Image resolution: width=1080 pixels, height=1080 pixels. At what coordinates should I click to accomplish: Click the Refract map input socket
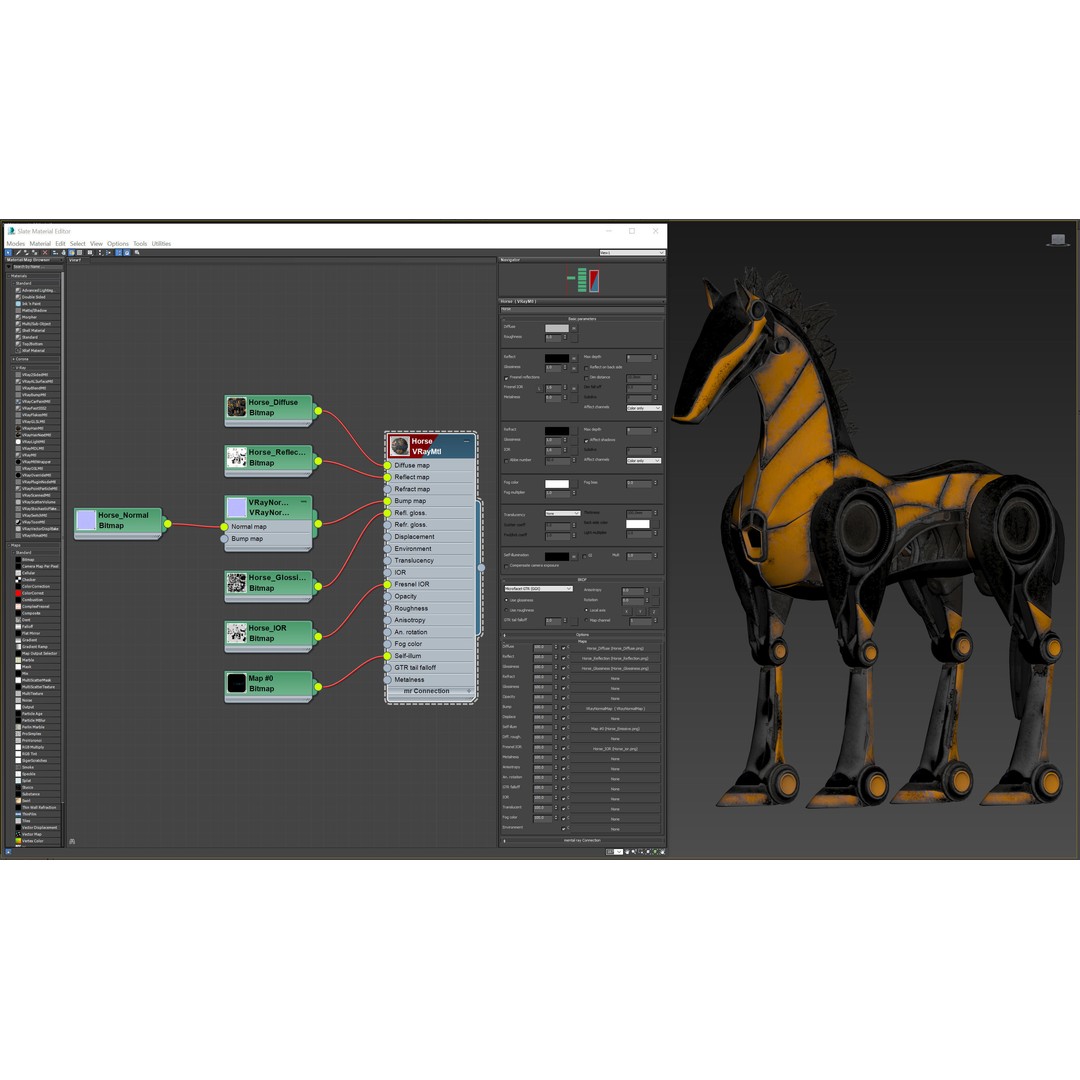click(x=388, y=489)
